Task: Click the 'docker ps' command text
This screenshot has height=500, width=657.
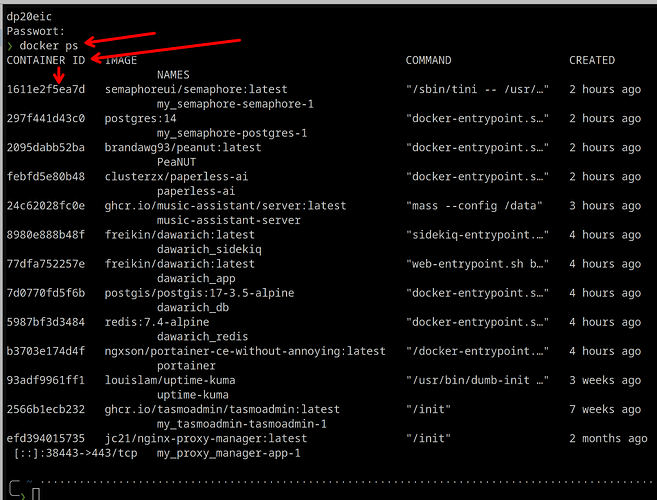Action: click(49, 46)
